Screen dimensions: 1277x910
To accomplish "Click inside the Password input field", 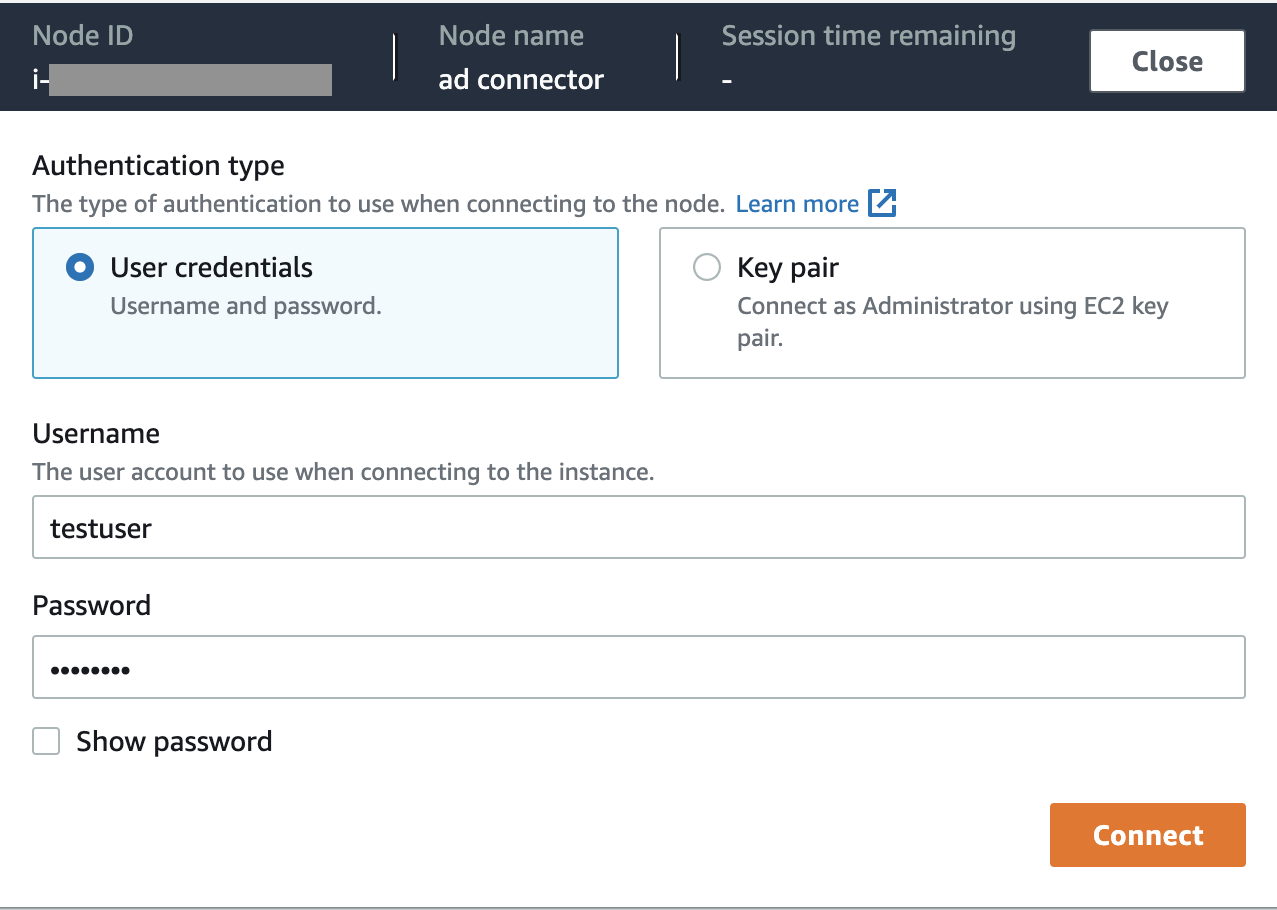I will point(638,667).
